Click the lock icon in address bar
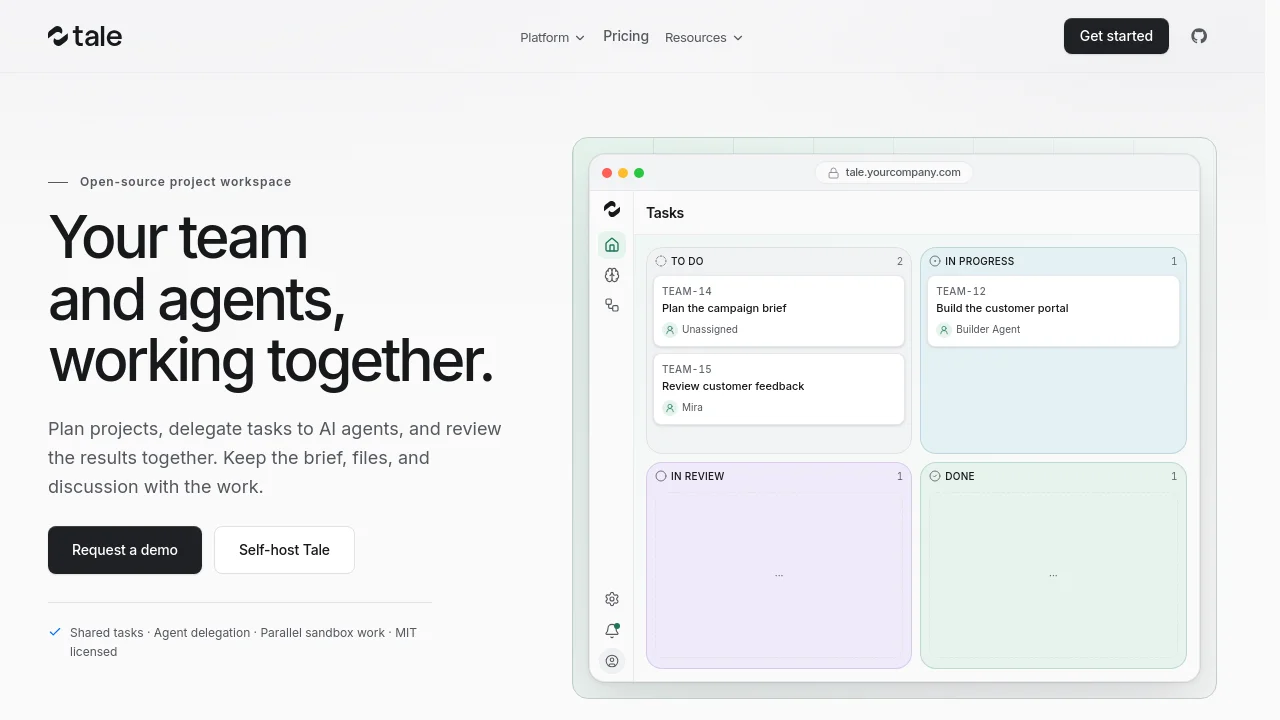Viewport: 1280px width, 720px height. pos(833,173)
